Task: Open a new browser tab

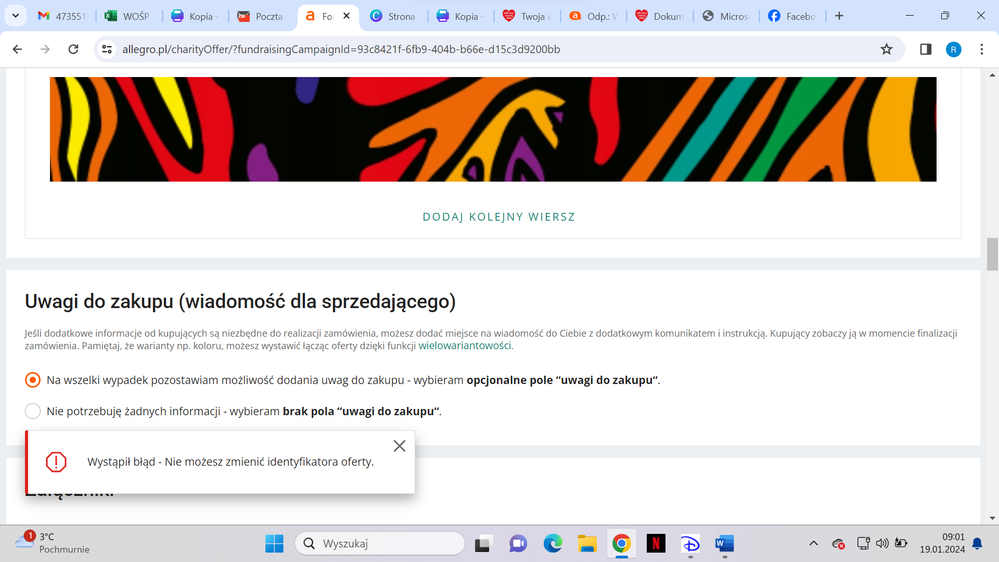Action: pyautogui.click(x=839, y=16)
